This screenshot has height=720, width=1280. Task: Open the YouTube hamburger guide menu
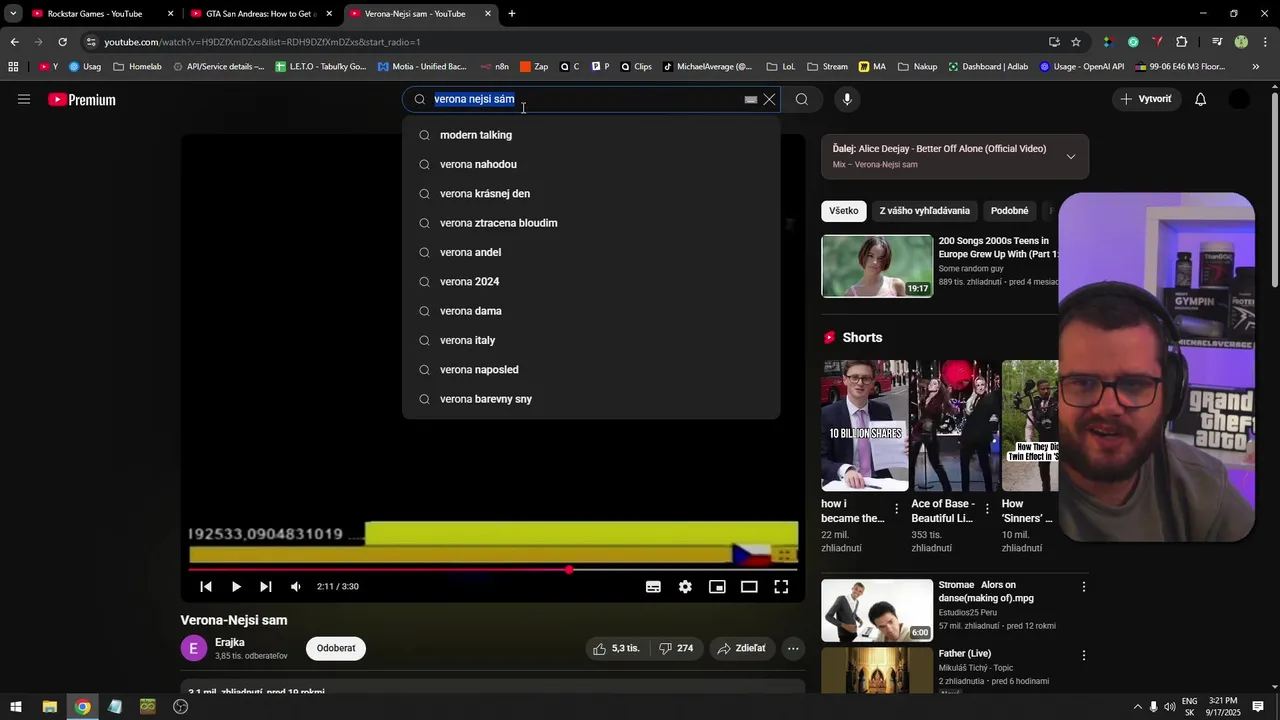pos(24,99)
